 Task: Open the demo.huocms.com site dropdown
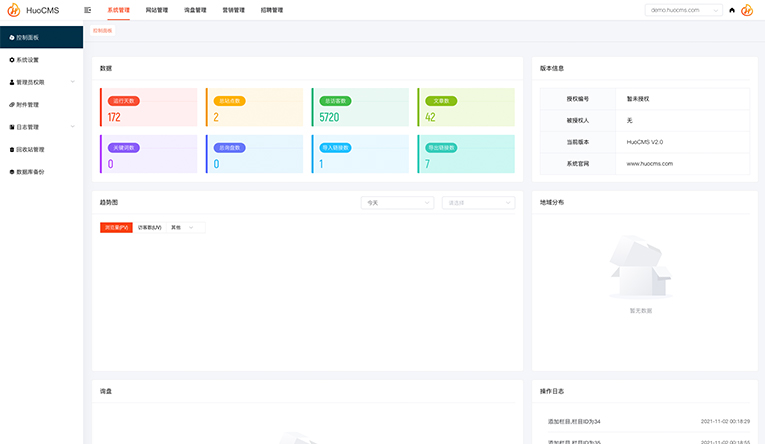click(685, 10)
